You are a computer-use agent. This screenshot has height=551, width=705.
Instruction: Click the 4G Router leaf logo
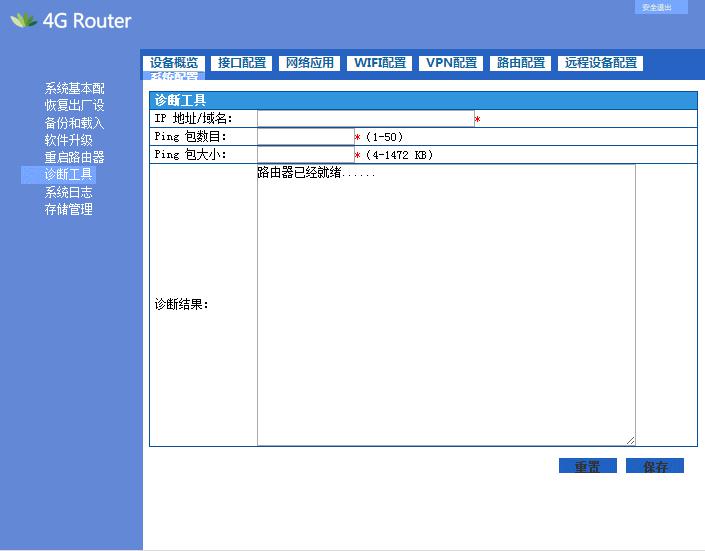pos(23,20)
